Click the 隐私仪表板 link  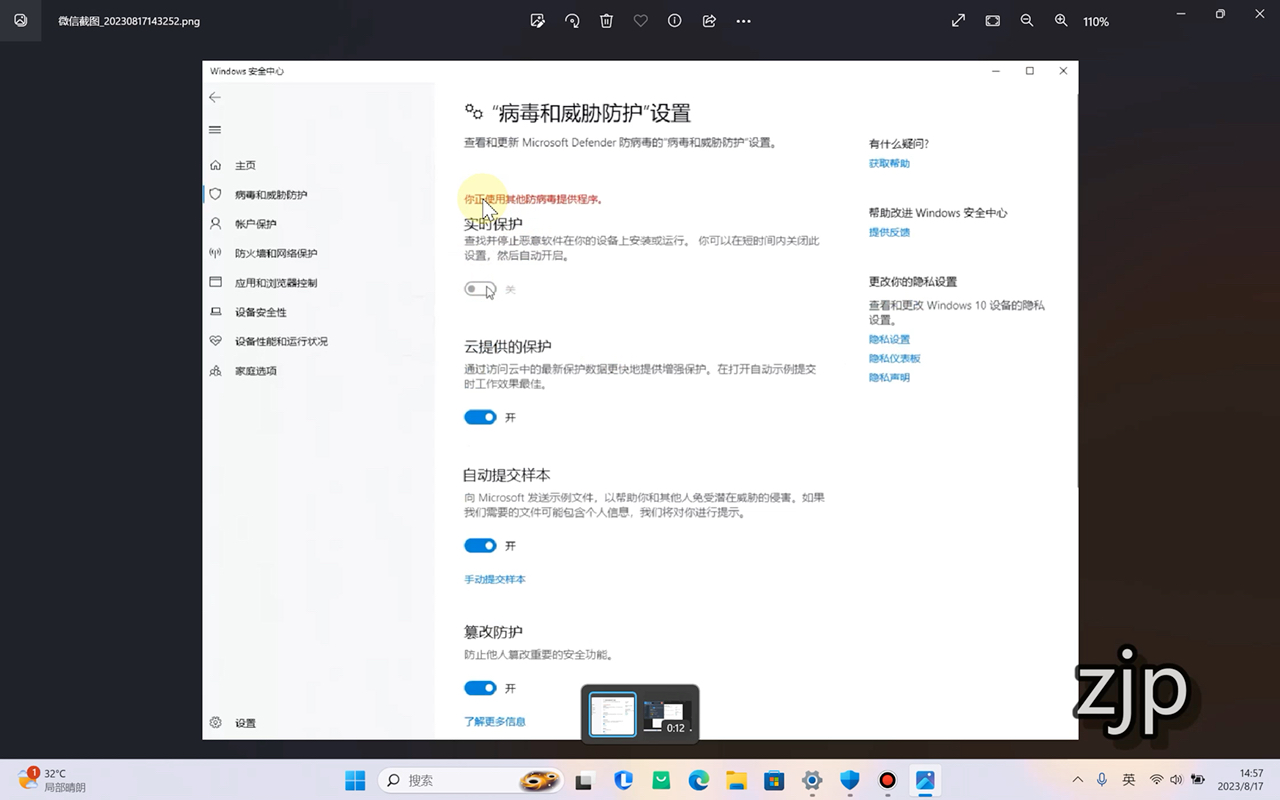coord(894,358)
